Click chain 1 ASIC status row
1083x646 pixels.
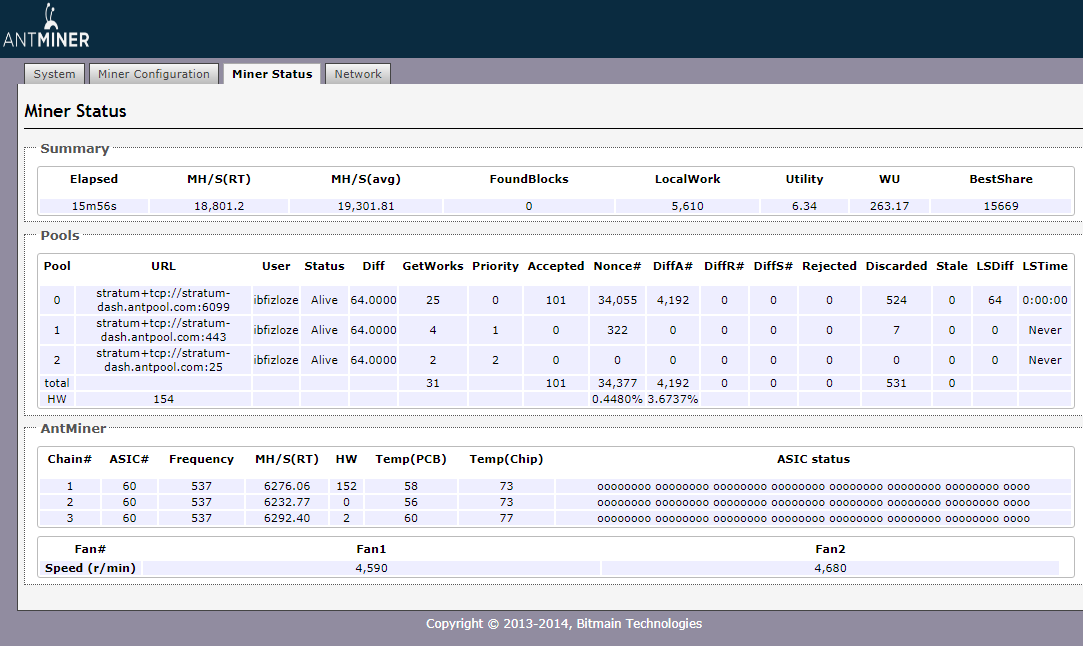[x=813, y=486]
